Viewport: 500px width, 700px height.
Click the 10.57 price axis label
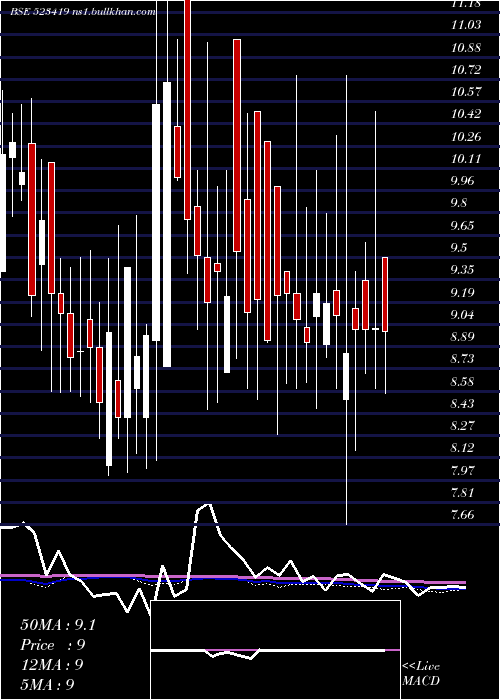coord(466,92)
